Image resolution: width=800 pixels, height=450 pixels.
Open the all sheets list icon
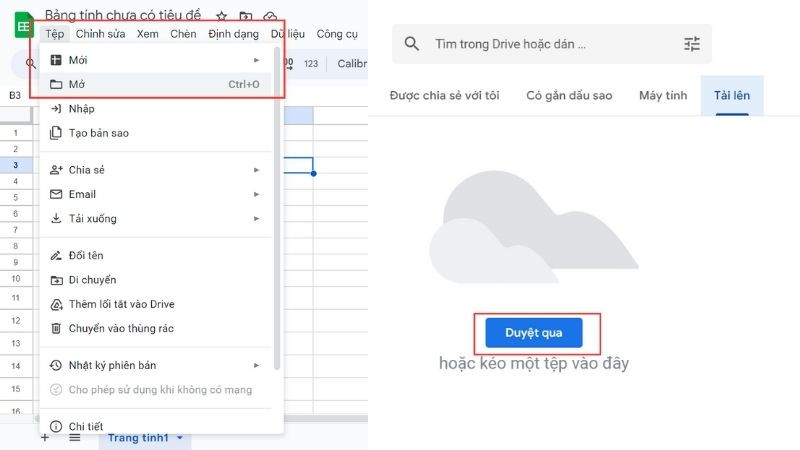74,438
